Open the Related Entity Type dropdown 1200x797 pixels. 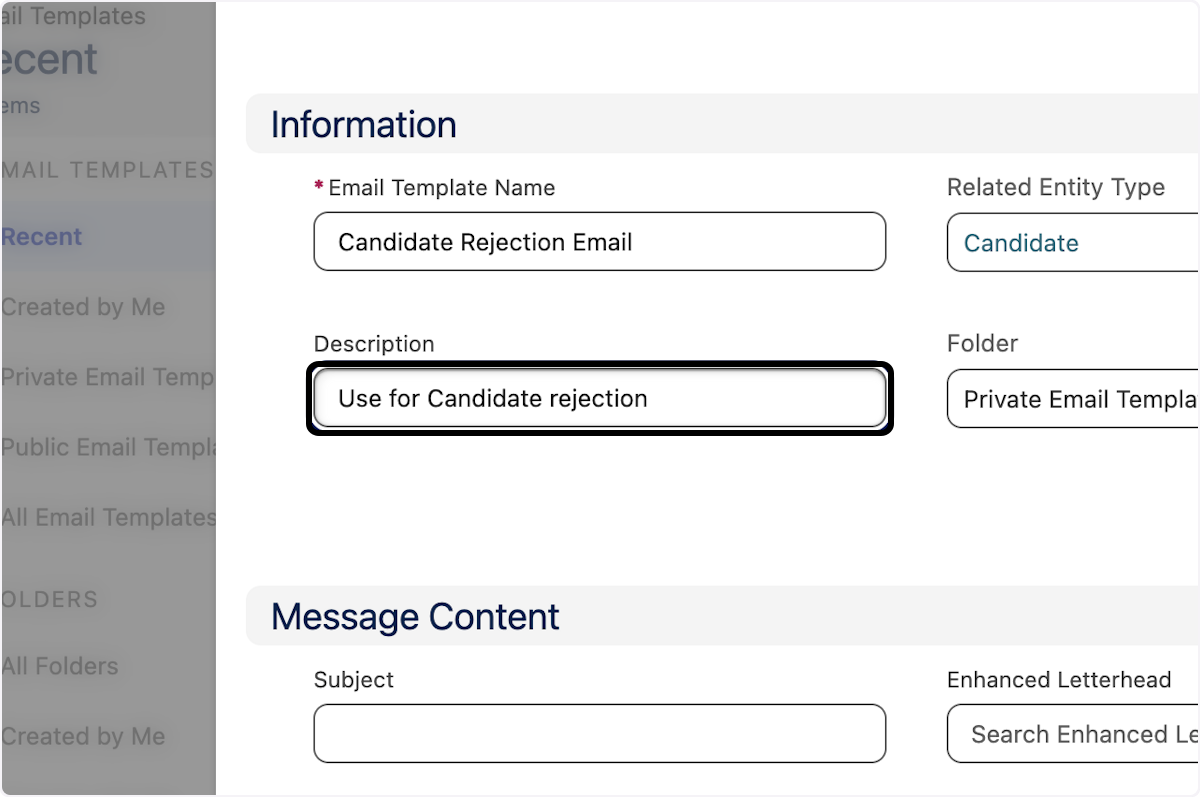click(1072, 243)
